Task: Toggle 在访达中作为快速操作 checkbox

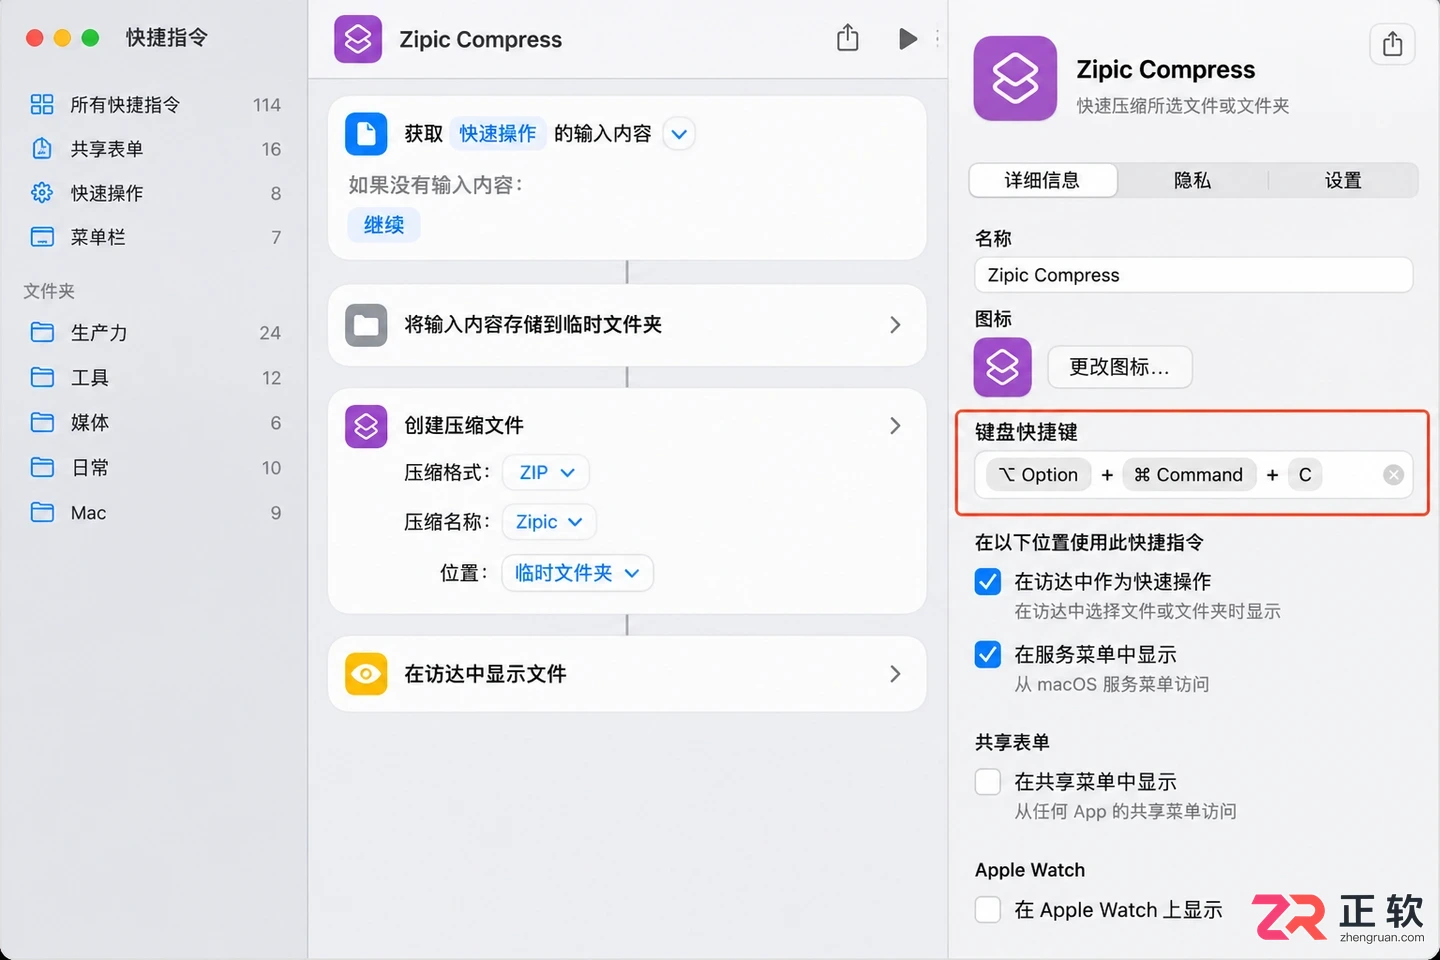Action: [988, 581]
